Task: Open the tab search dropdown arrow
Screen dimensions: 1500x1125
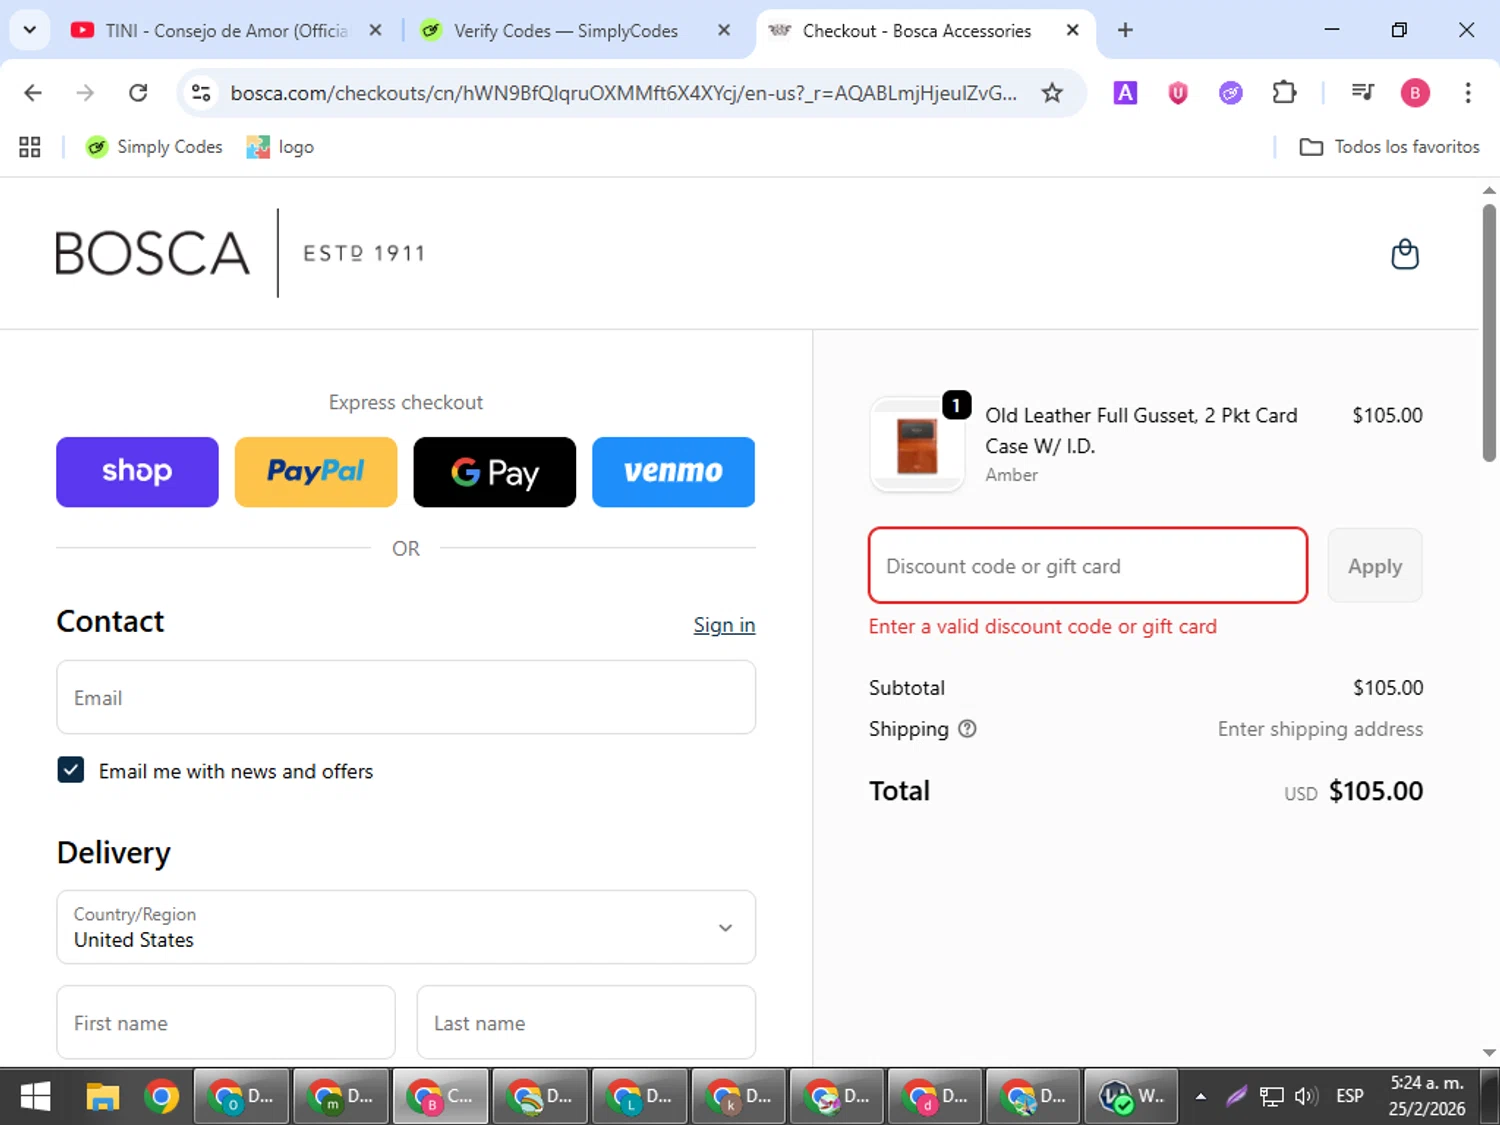Action: 30,30
